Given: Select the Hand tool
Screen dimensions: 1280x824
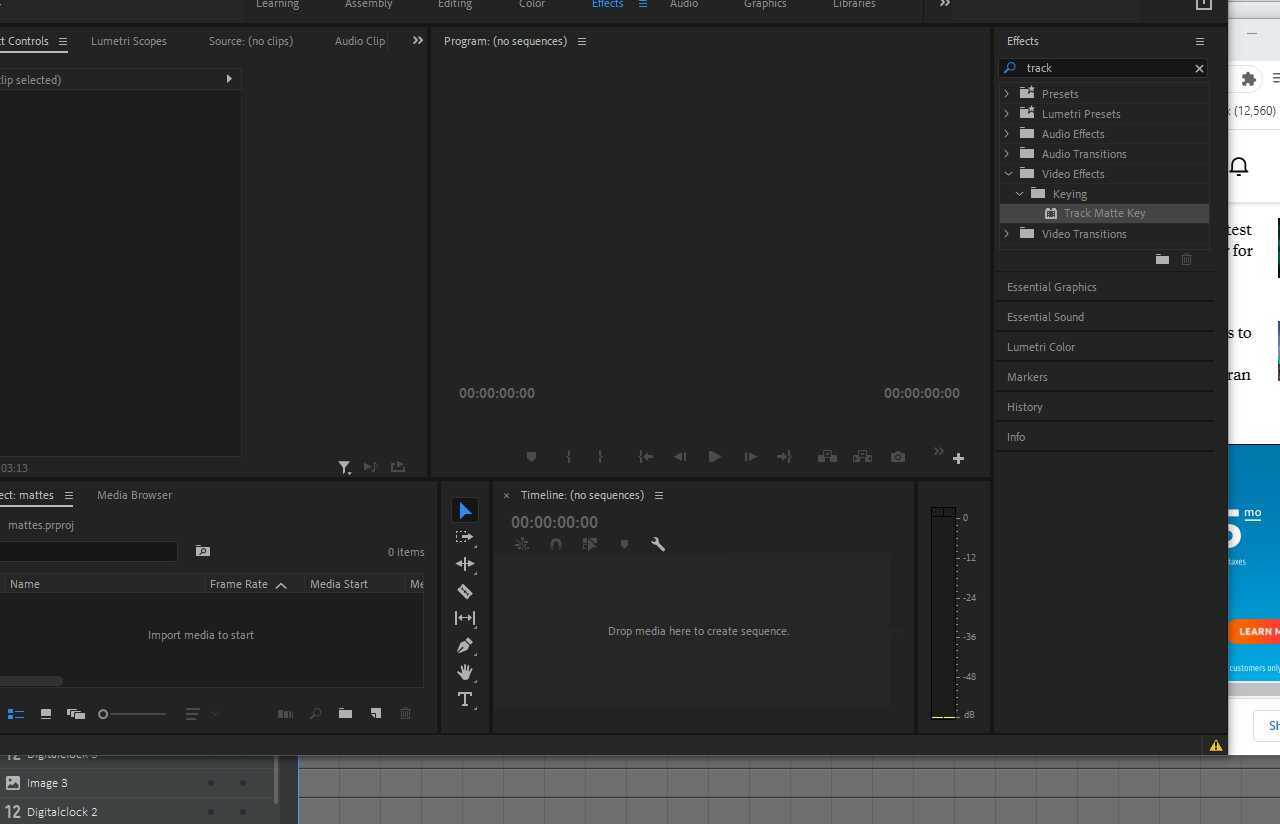Looking at the screenshot, I should tap(465, 672).
